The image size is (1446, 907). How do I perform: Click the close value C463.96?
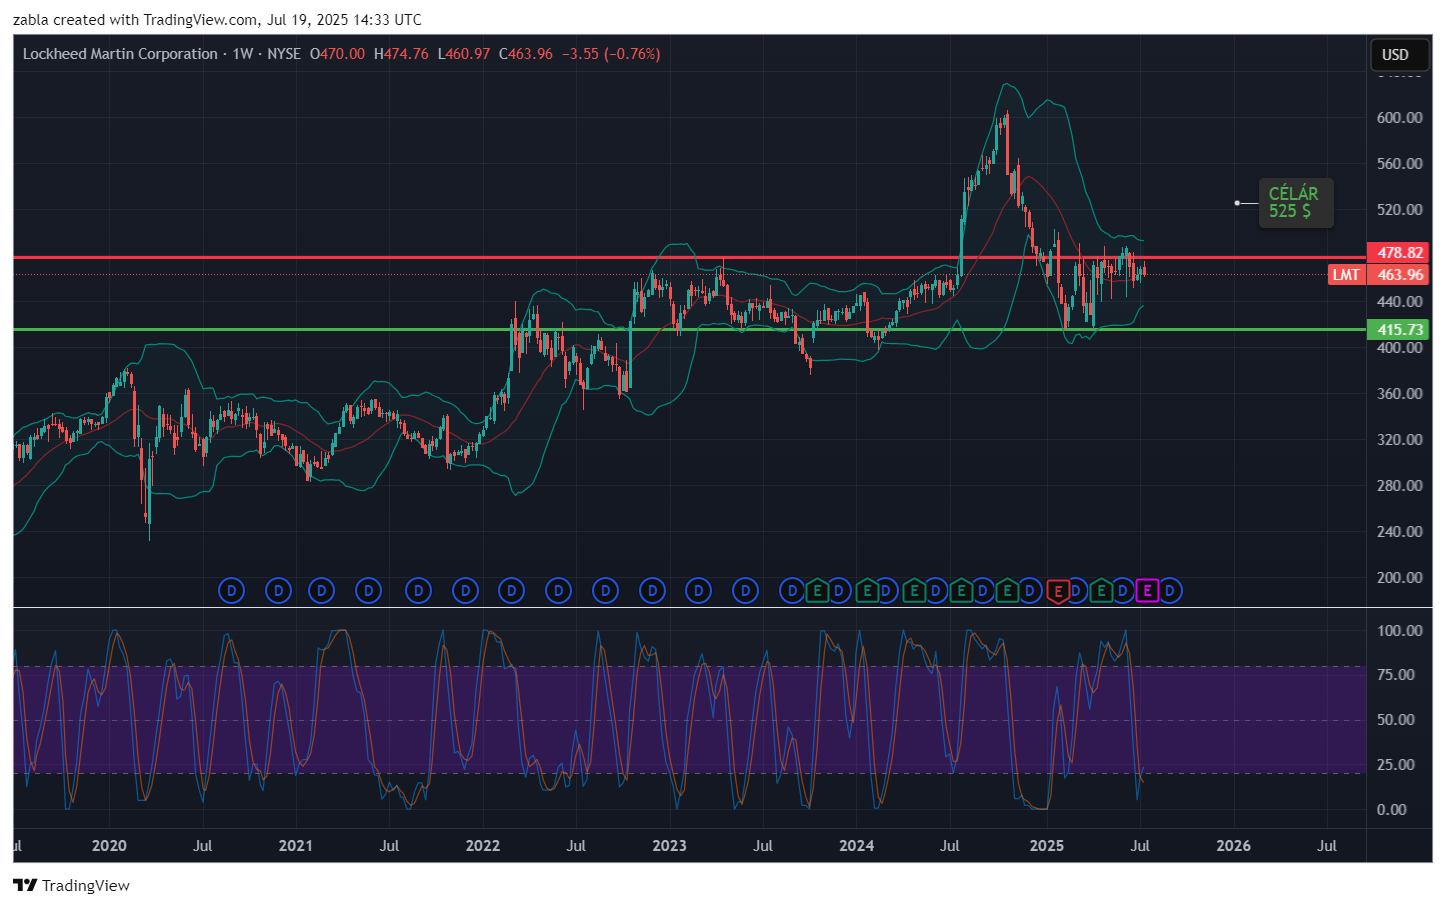coord(526,54)
